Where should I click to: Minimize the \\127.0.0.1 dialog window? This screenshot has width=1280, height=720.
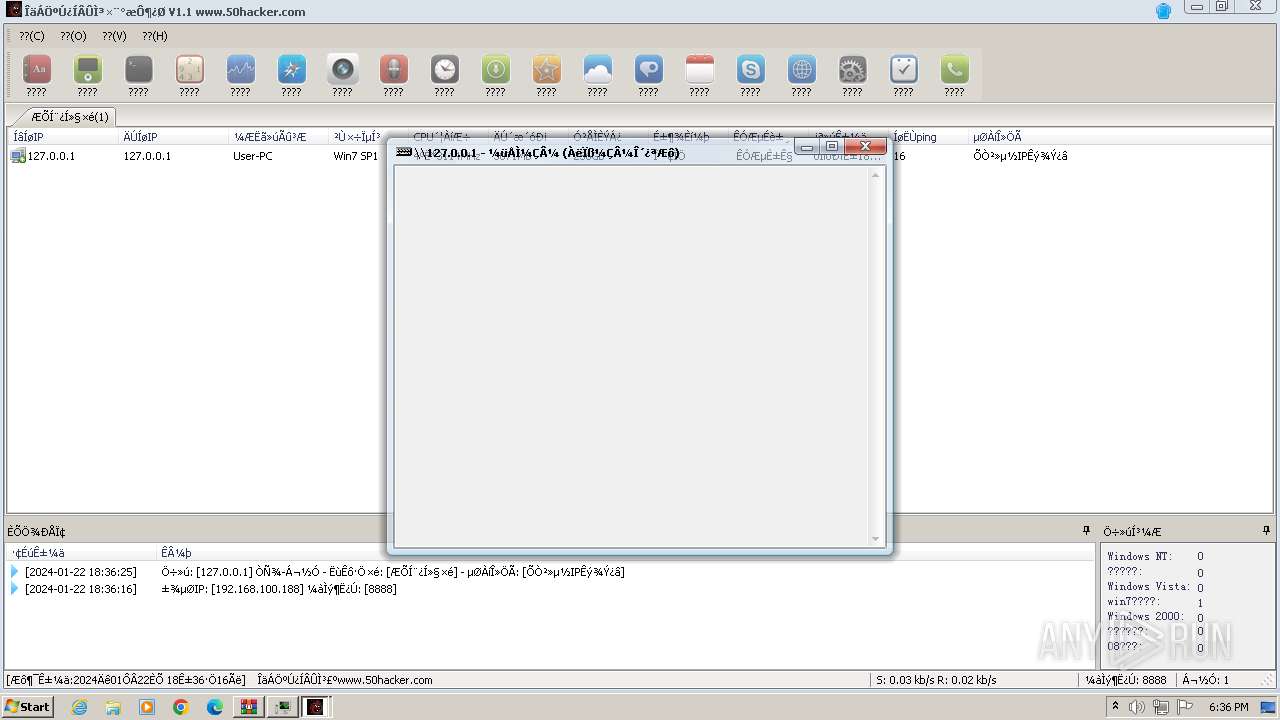coord(807,147)
